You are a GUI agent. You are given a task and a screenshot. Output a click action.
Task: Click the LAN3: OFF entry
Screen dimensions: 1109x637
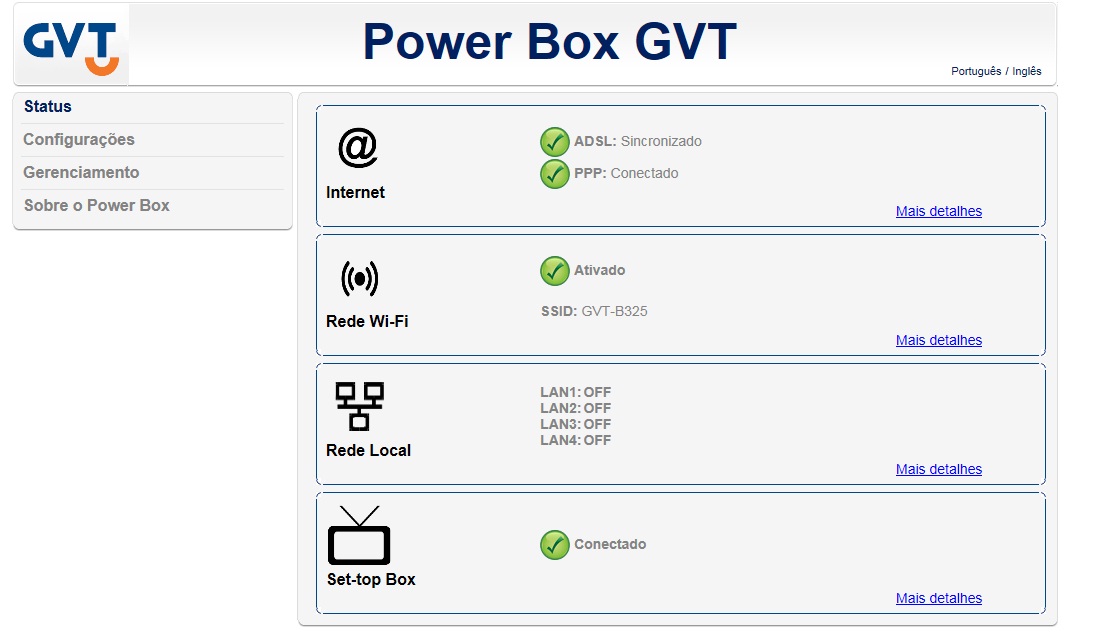576,424
